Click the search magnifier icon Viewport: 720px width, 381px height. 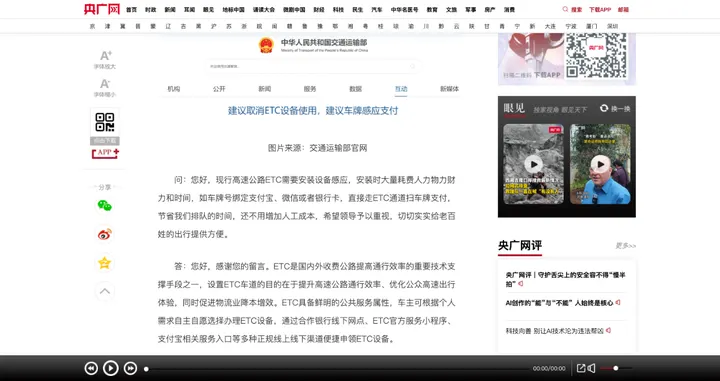[x=565, y=9]
